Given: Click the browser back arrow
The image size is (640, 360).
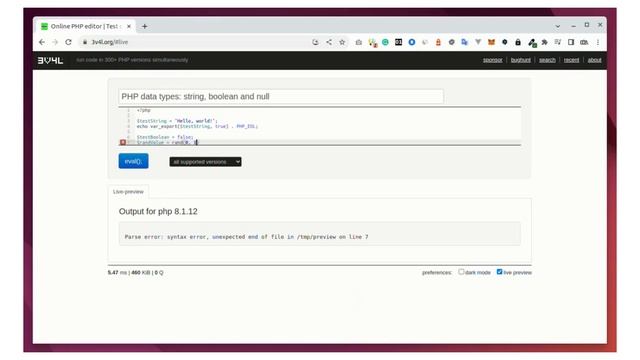Looking at the screenshot, I should tap(42, 42).
